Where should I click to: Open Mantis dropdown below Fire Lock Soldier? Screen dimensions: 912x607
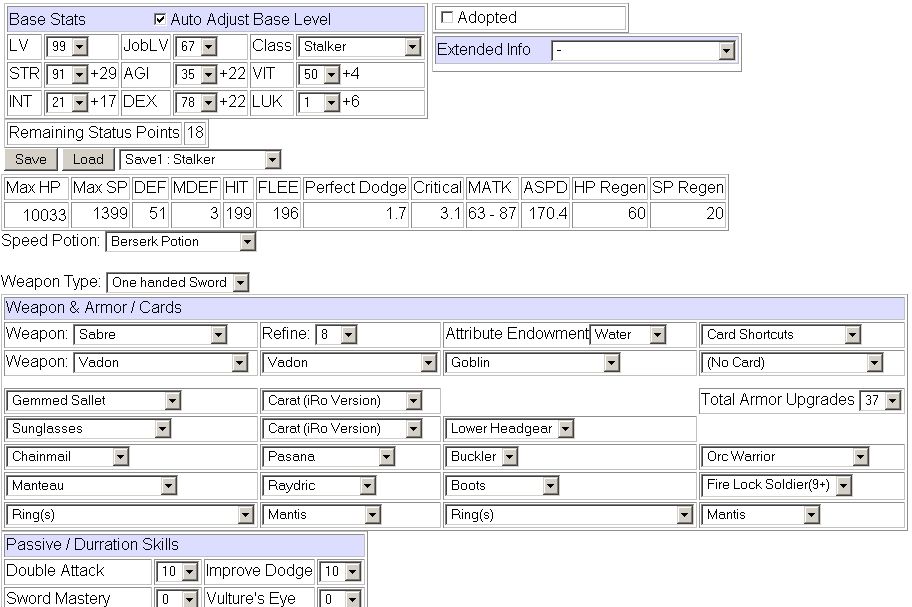(x=760, y=515)
